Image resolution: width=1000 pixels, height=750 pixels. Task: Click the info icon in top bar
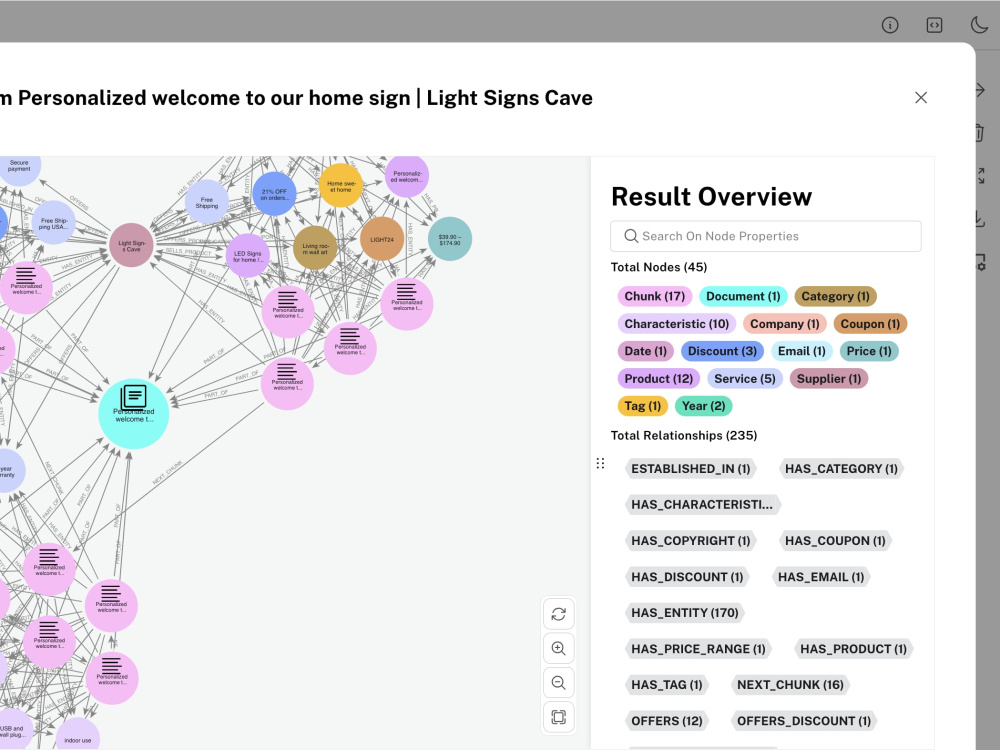click(x=890, y=25)
